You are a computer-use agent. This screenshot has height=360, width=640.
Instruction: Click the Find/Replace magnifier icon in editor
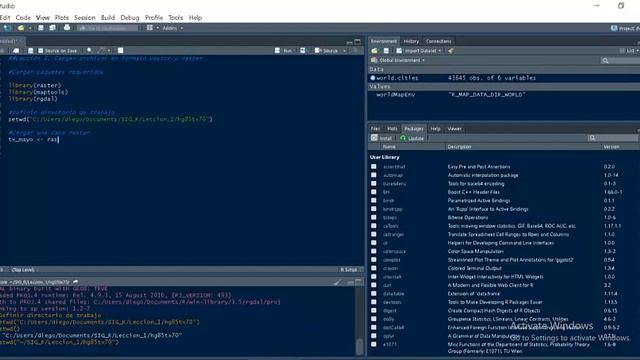[89, 51]
